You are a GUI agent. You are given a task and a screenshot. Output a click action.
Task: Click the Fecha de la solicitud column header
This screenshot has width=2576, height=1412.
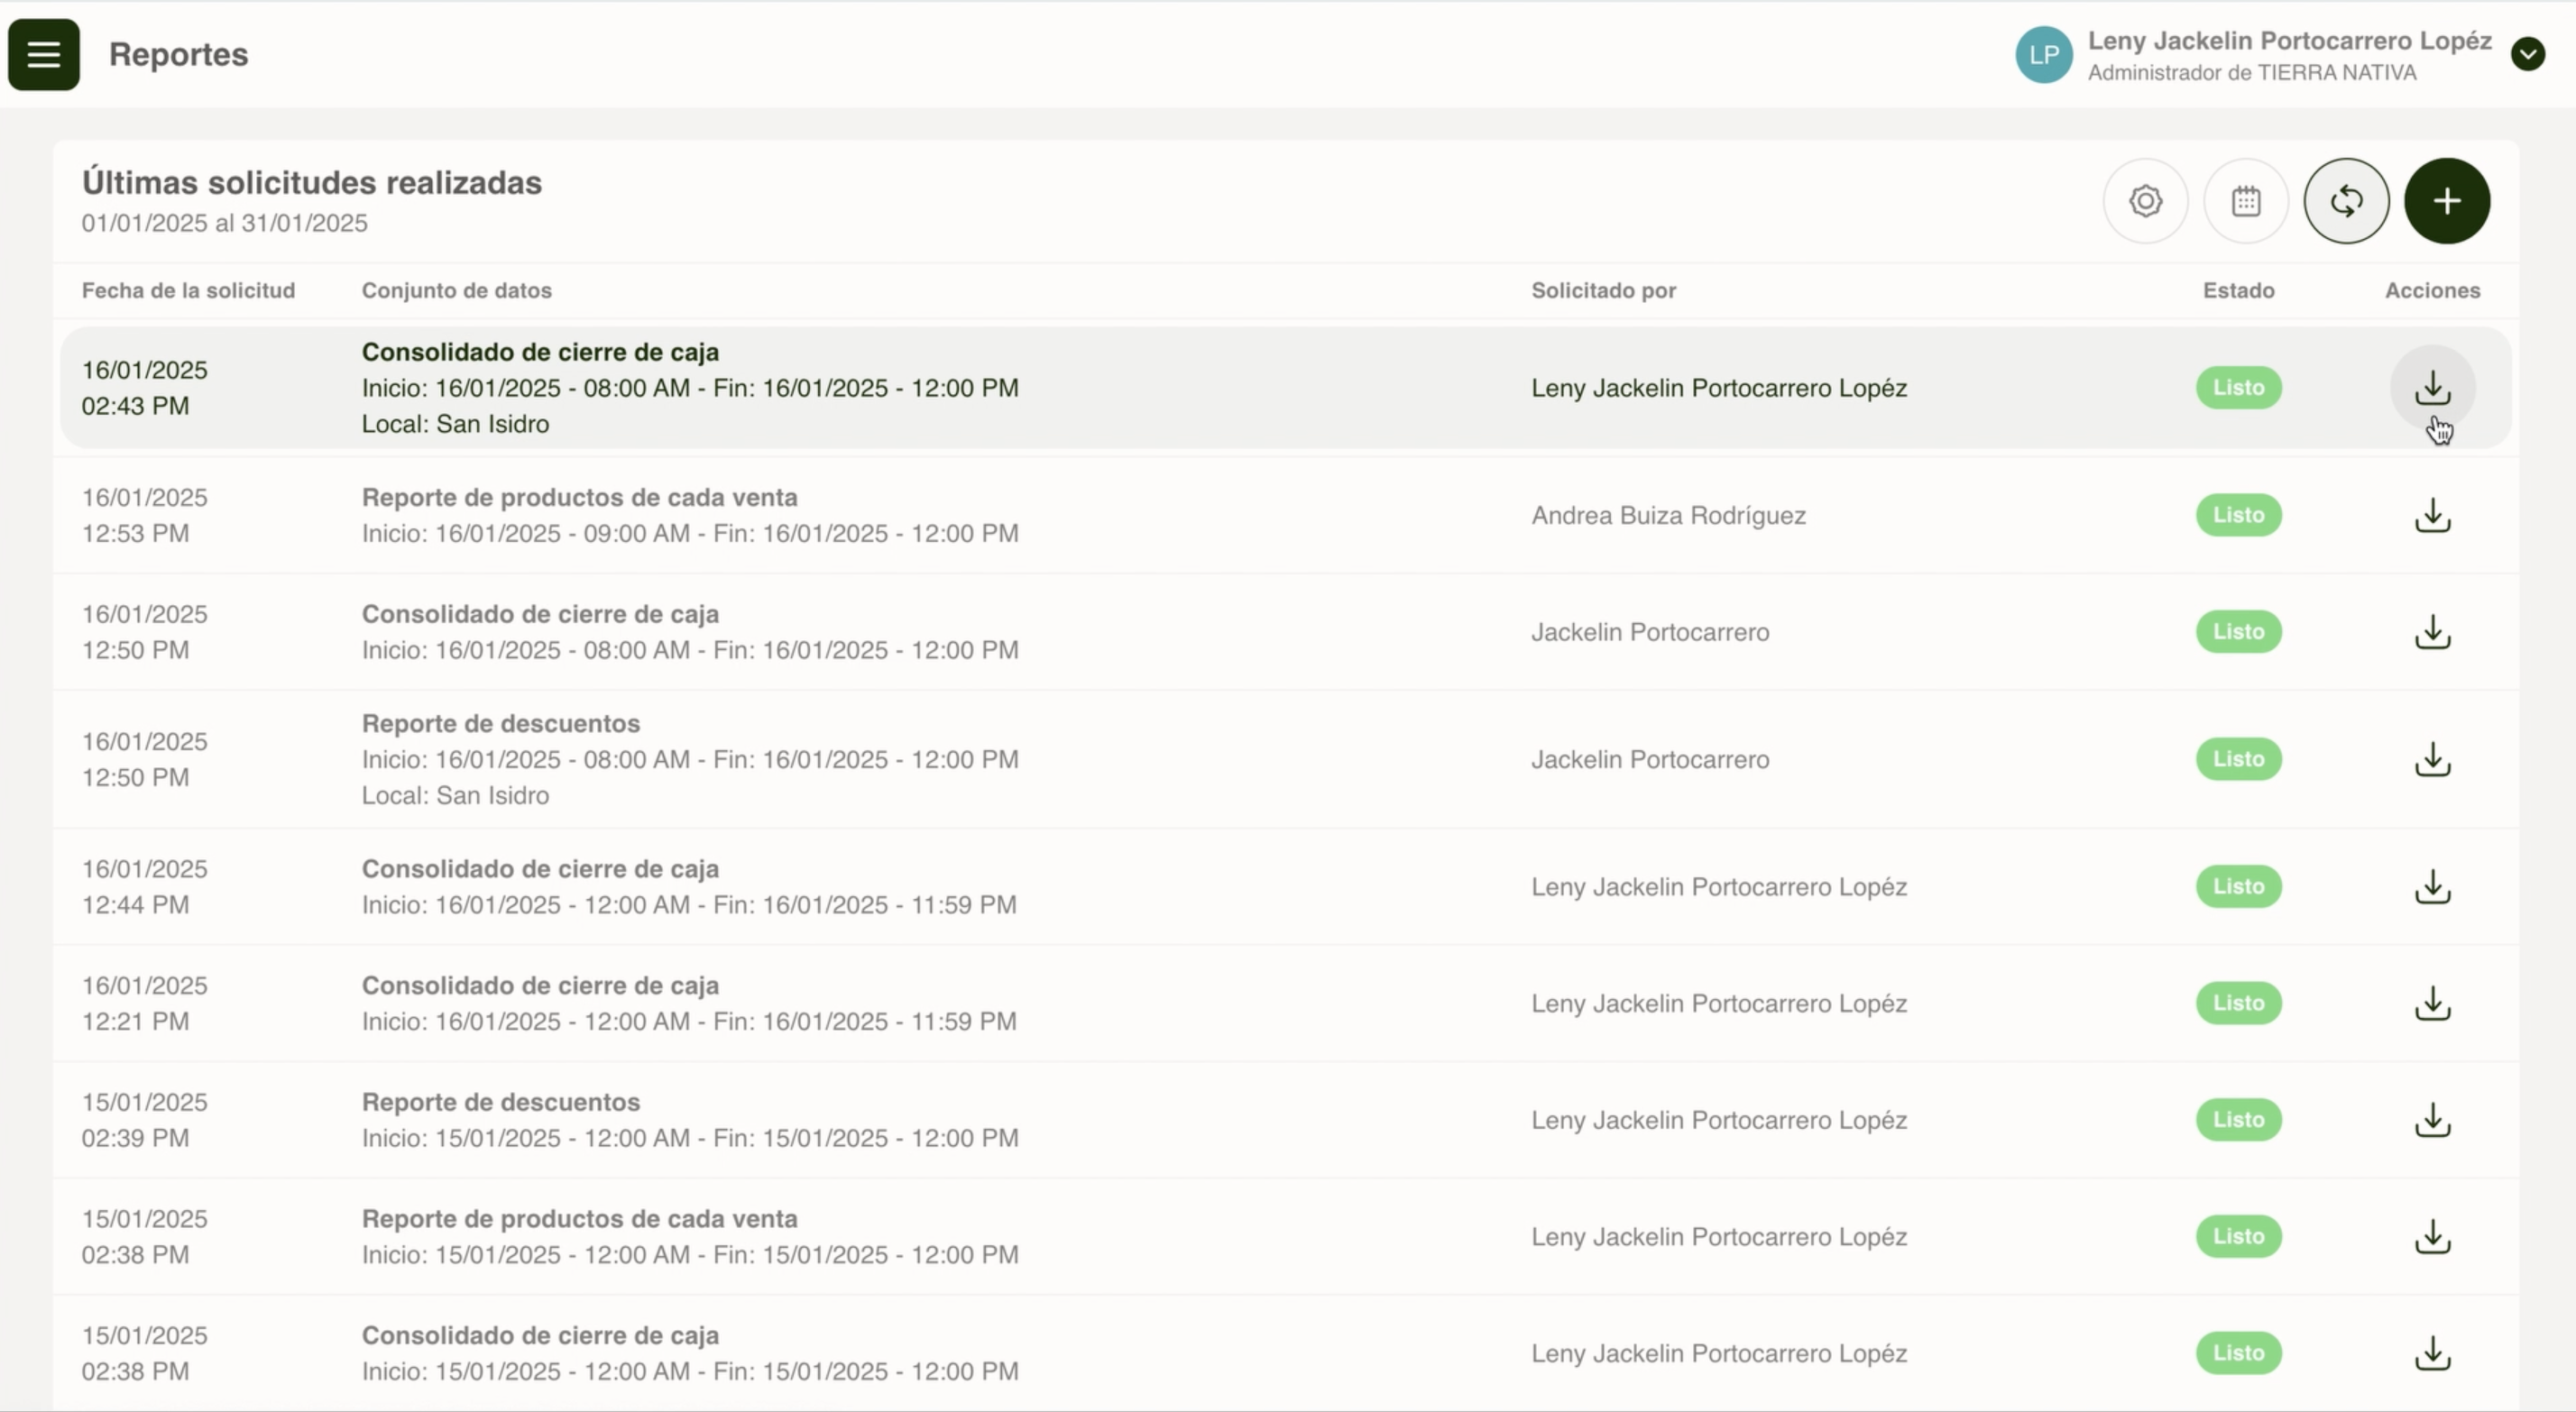[188, 291]
